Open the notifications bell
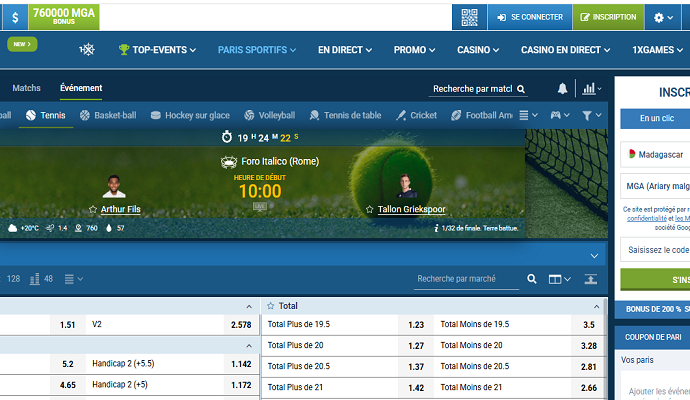690x400 pixels. pos(562,88)
